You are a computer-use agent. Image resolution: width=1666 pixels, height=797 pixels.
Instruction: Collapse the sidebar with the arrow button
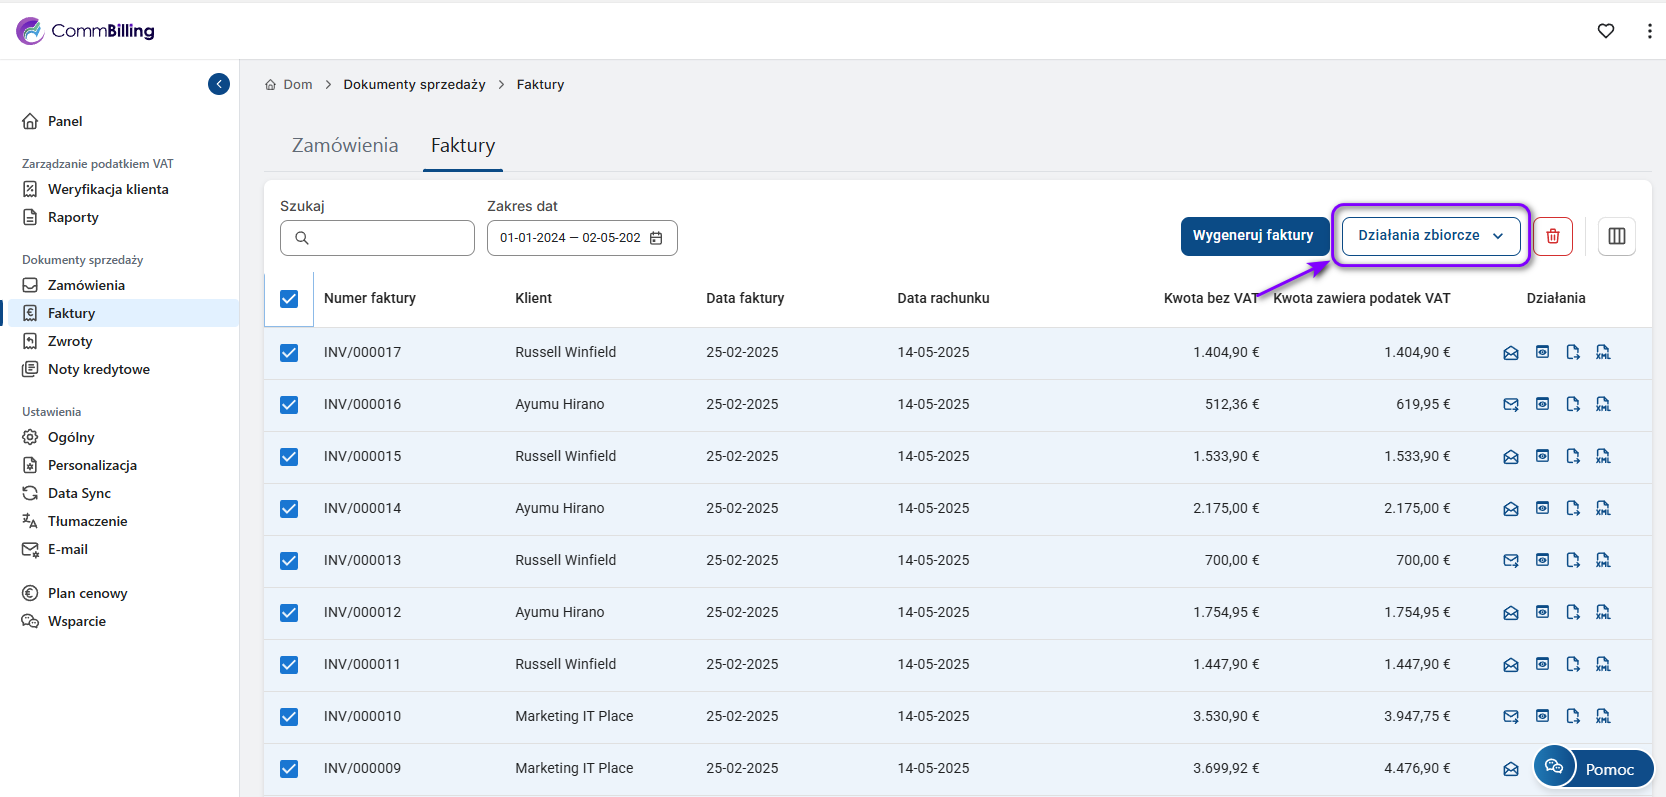[219, 84]
